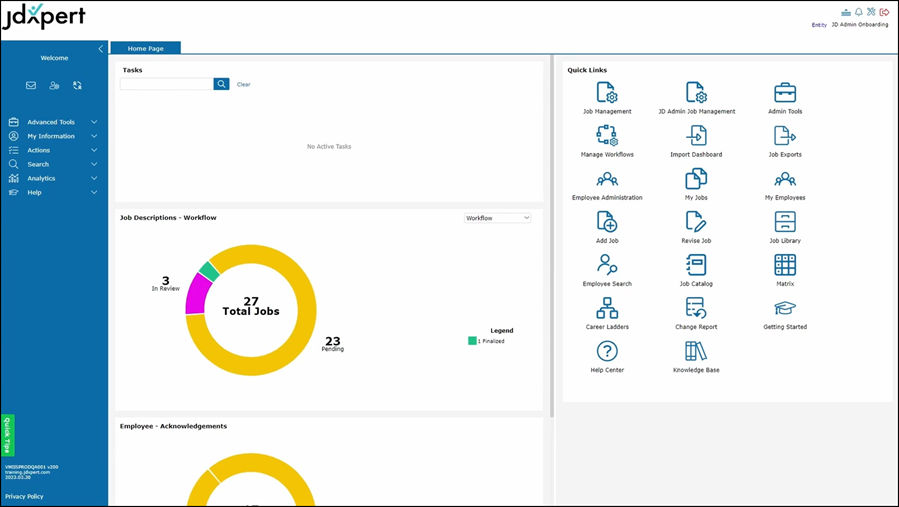
Task: Click the Clear link beside search
Action: [x=244, y=85]
